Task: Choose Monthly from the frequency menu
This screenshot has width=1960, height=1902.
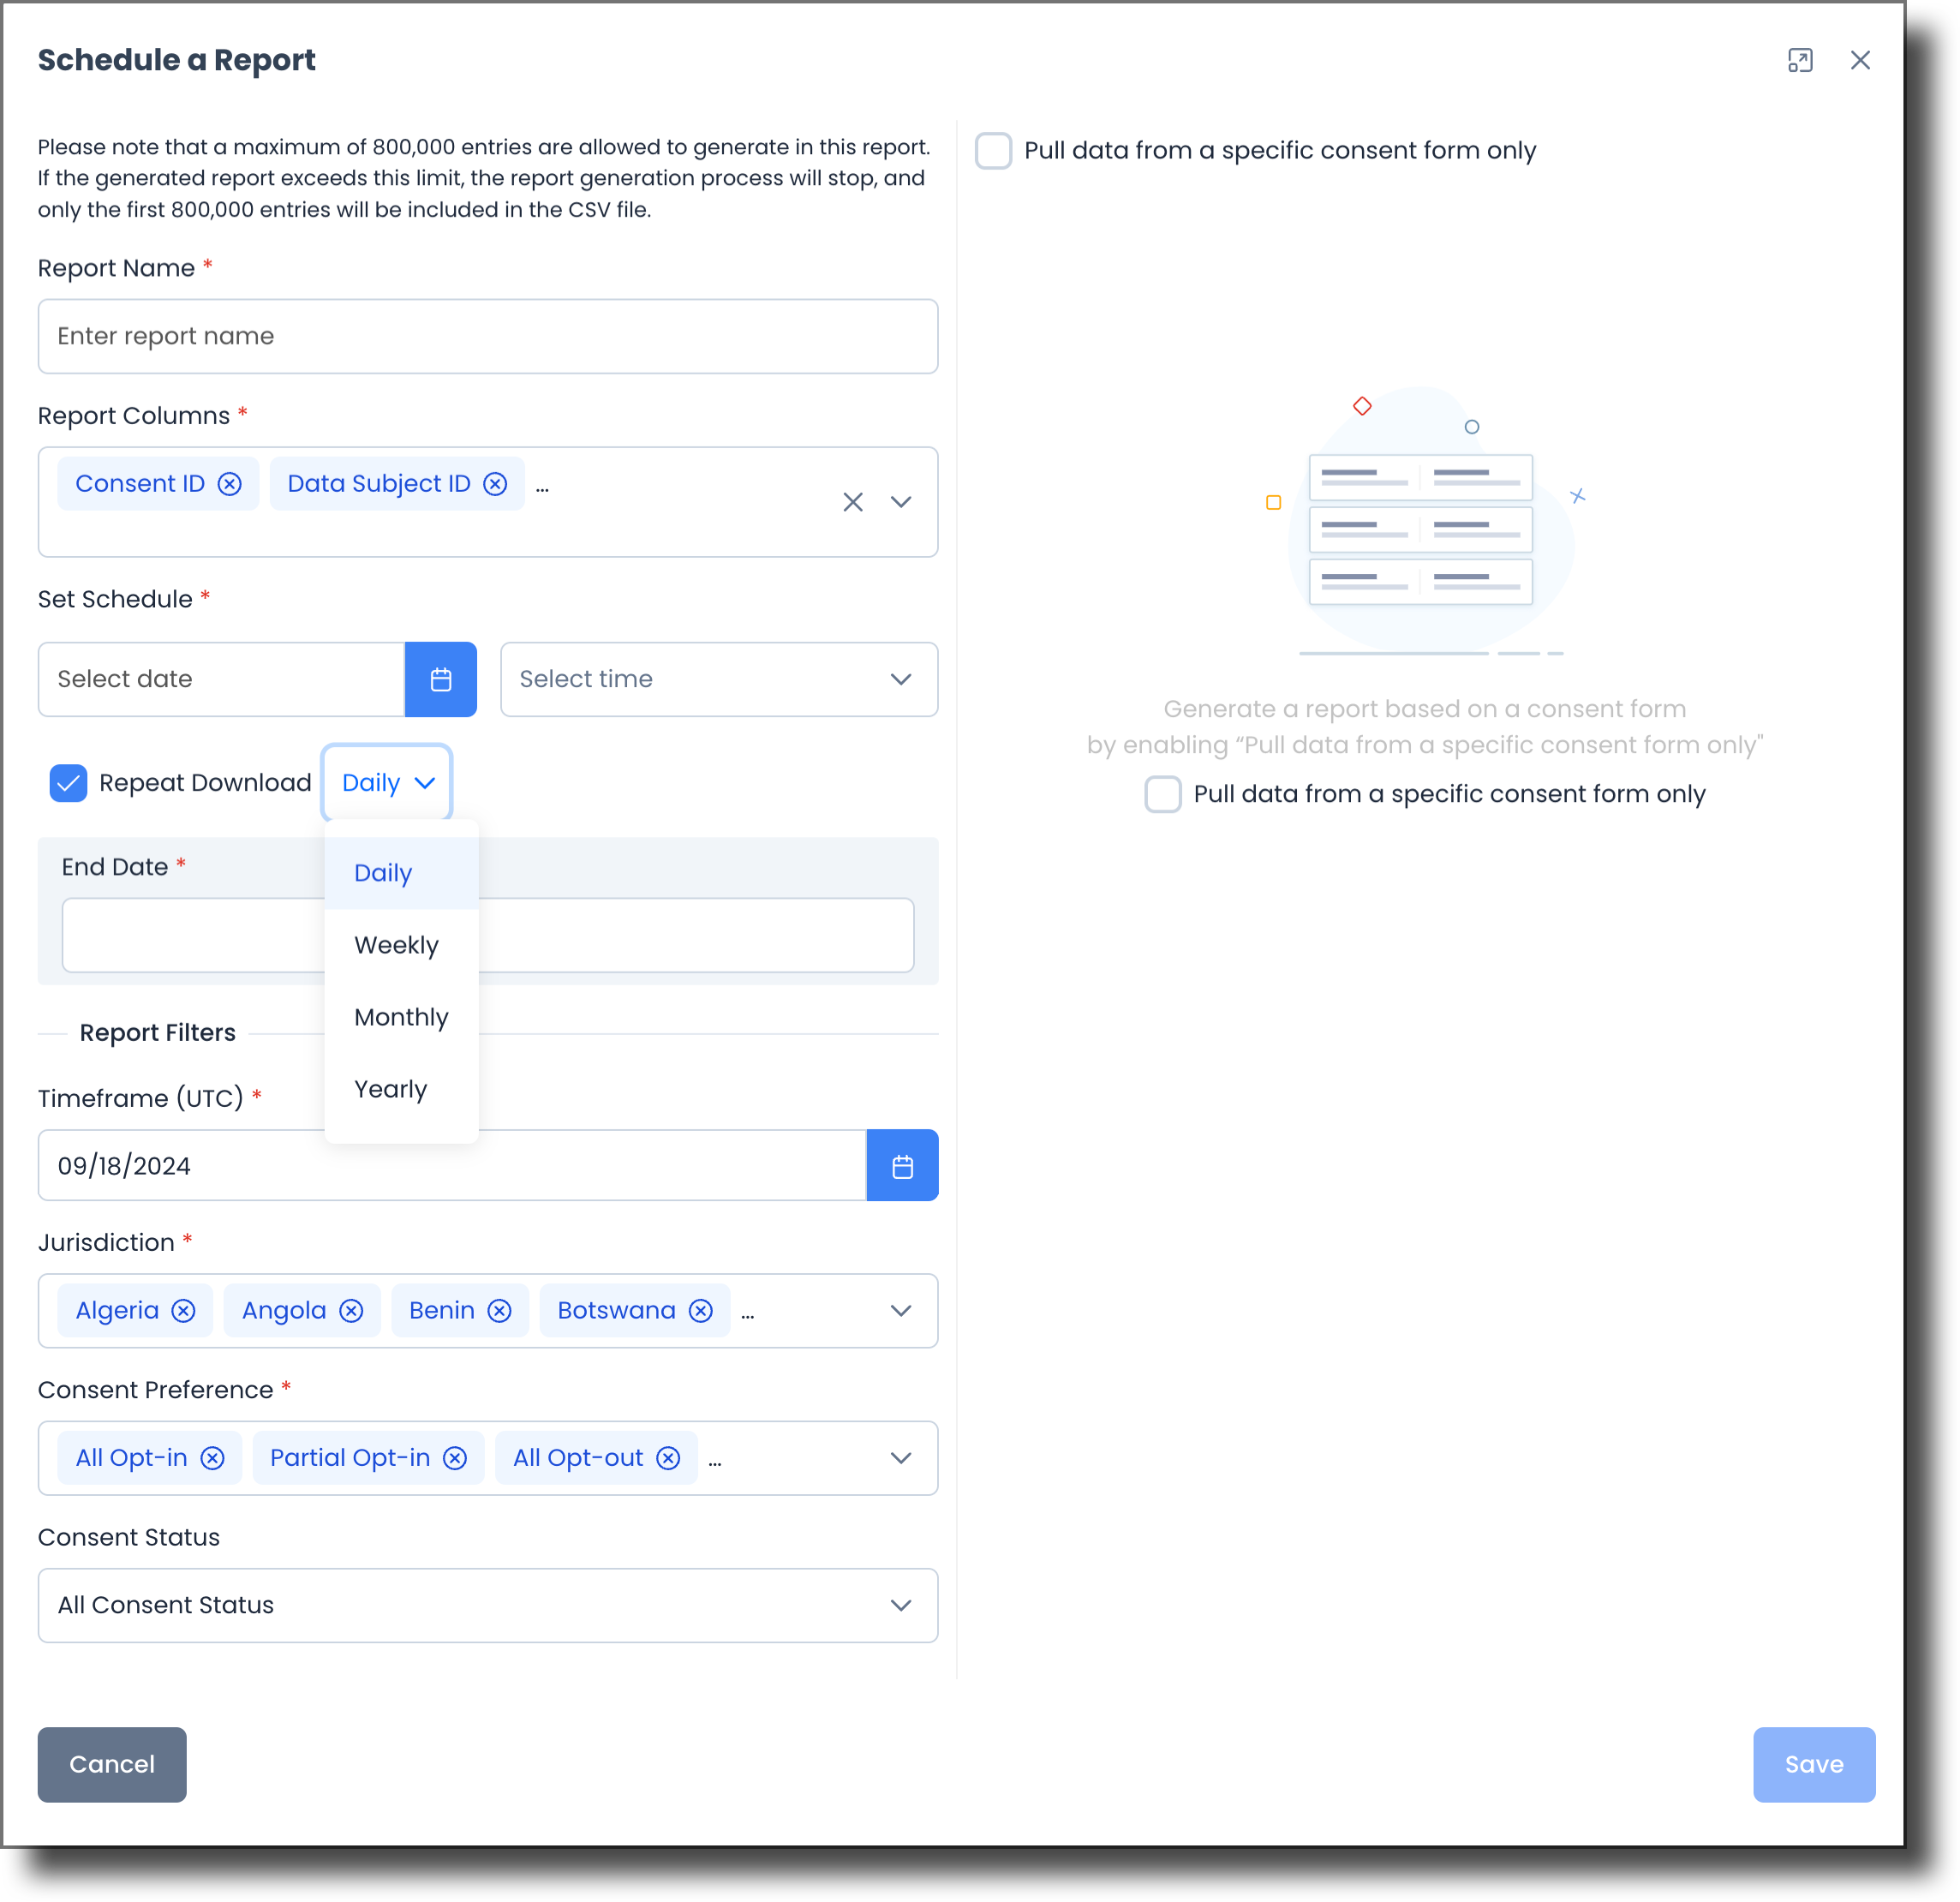Action: [401, 1017]
